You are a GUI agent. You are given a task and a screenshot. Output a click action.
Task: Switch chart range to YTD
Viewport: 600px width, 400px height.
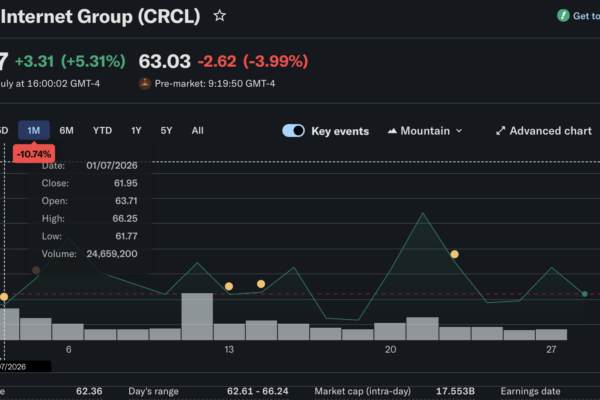(102, 131)
